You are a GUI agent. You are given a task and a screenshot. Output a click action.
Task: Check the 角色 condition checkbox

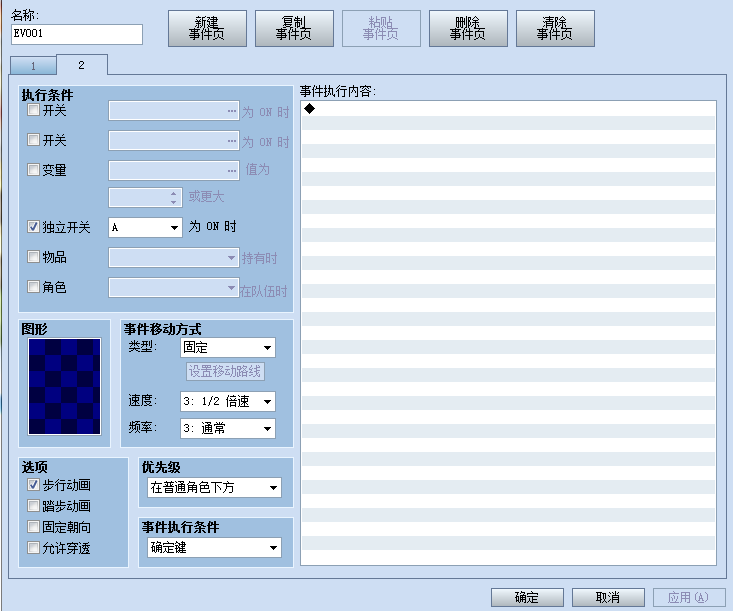[33, 286]
